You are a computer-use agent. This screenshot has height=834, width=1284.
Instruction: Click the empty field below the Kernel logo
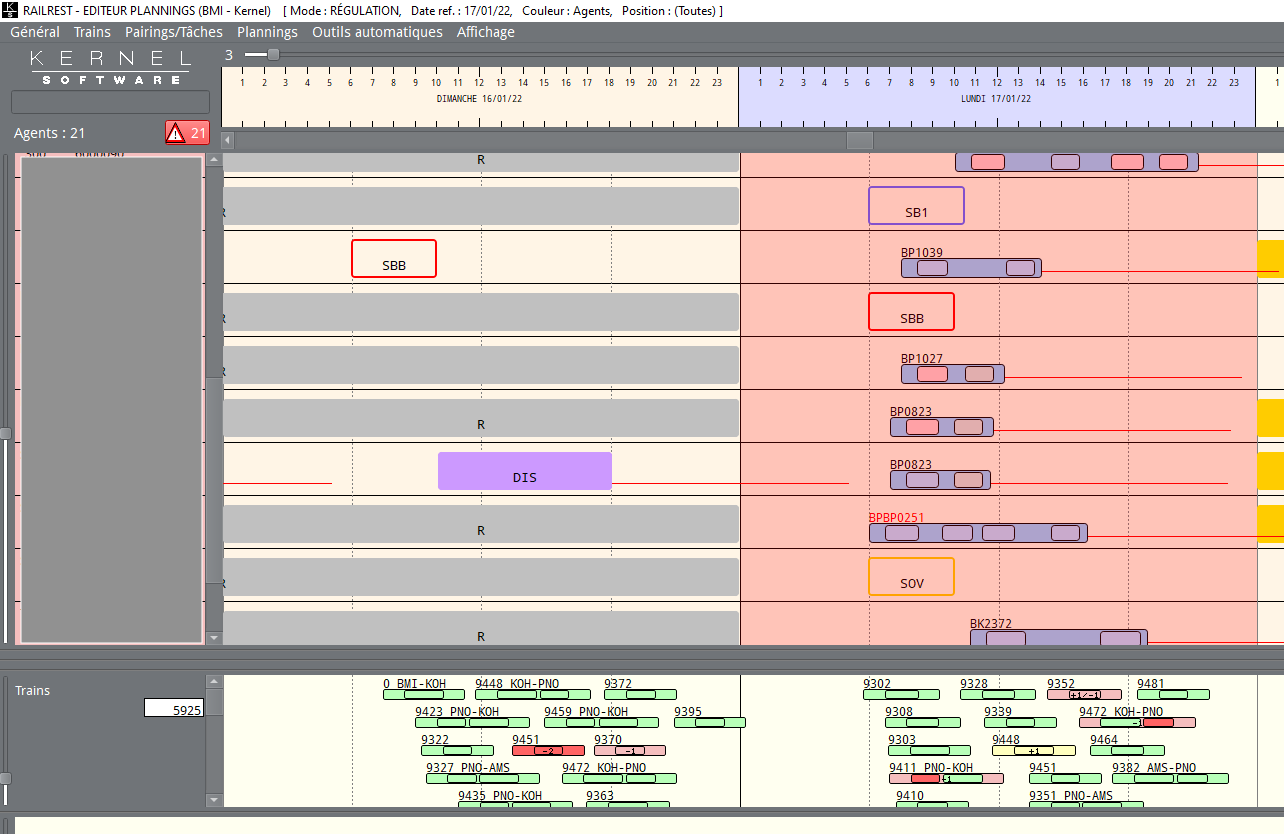[110, 102]
